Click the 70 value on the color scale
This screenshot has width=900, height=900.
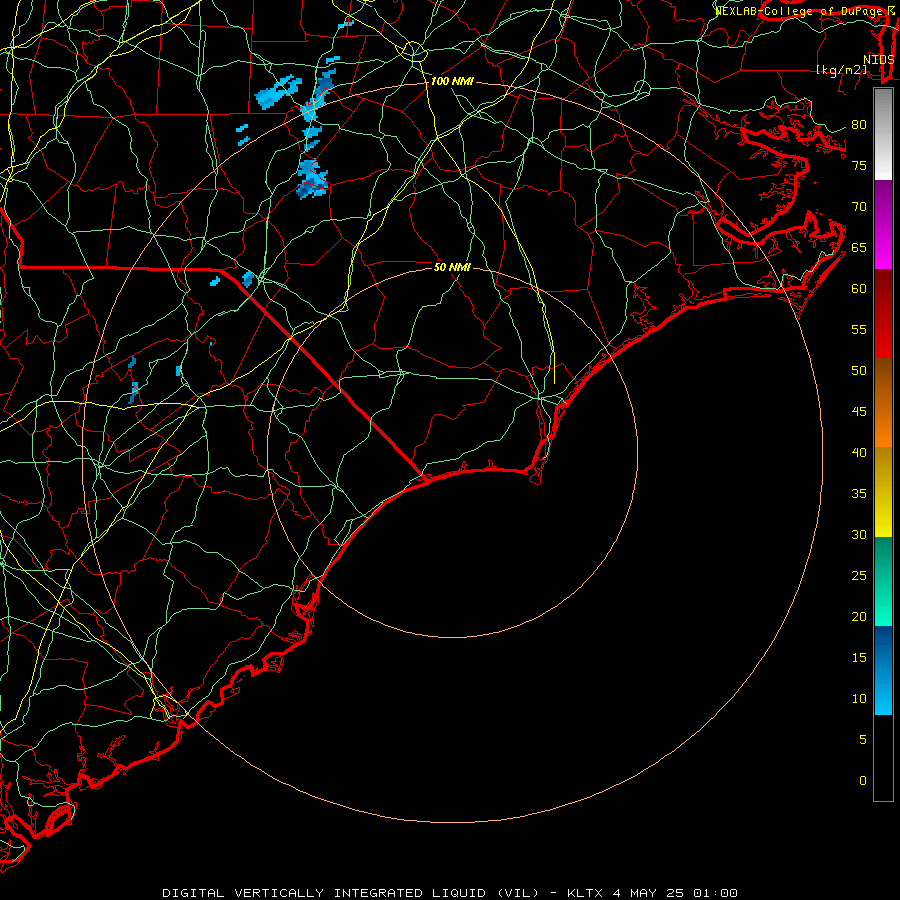pyautogui.click(x=859, y=207)
